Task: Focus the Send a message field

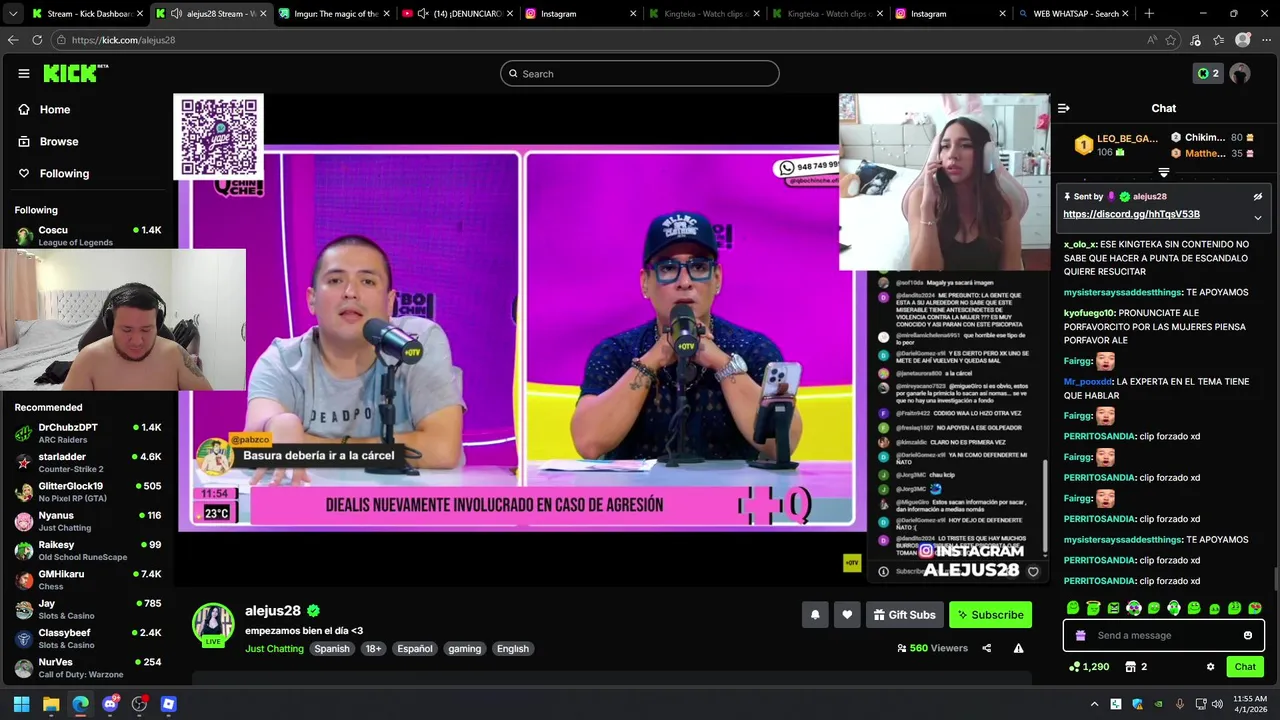Action: tap(1164, 635)
